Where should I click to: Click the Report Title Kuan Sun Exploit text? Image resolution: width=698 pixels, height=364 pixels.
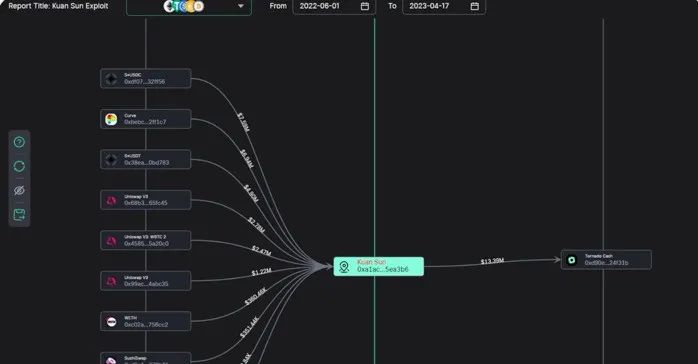click(x=58, y=6)
